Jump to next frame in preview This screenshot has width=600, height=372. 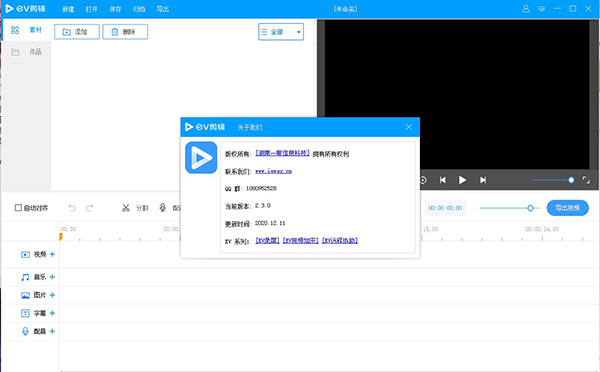coord(483,180)
